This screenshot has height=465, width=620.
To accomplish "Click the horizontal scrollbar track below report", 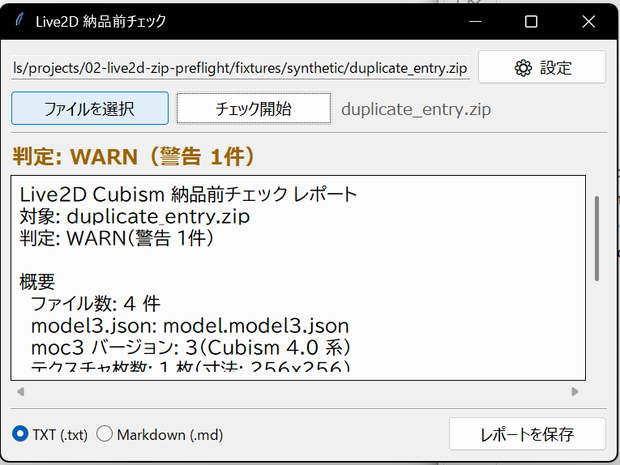I will click(x=298, y=391).
